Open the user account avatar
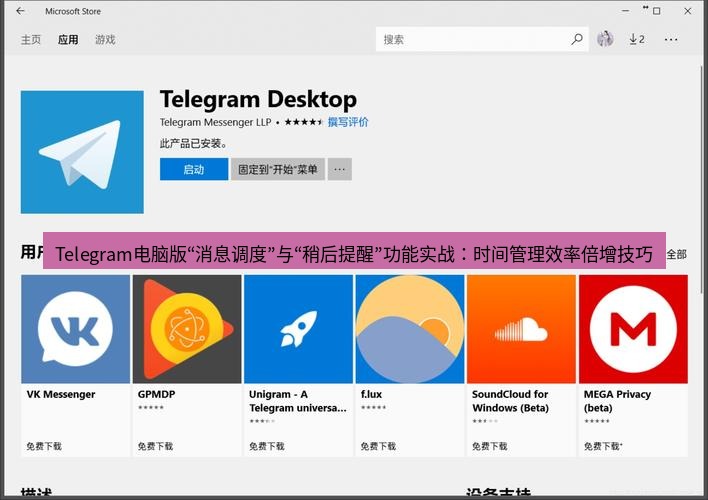Screen dimensions: 708x500 pyautogui.click(x=605, y=39)
